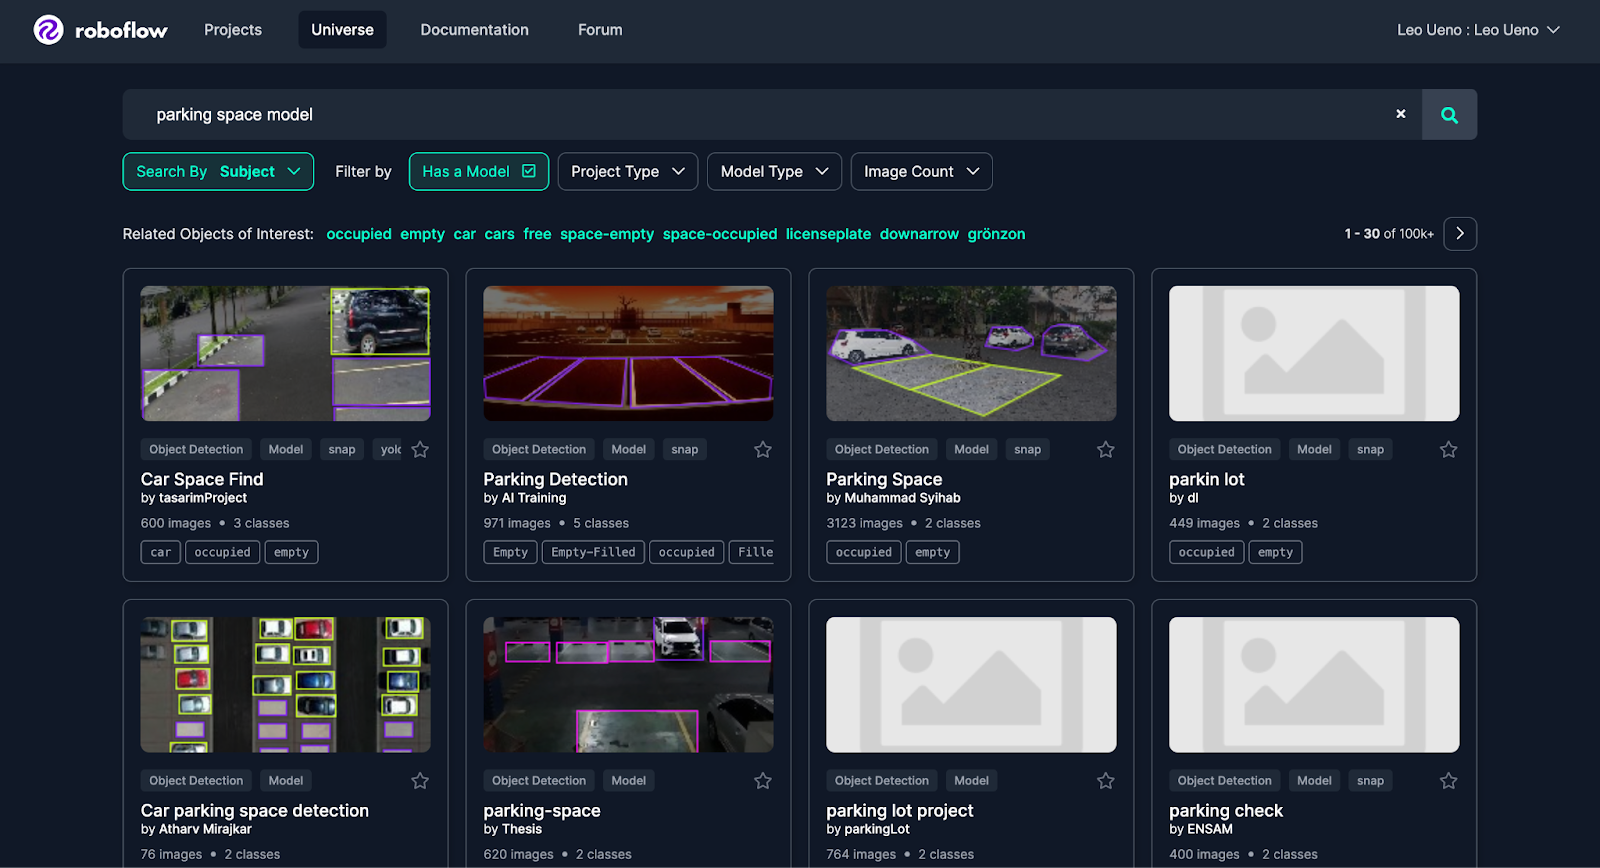Click the 'cars' related object link
Image resolution: width=1600 pixels, height=868 pixels.
(x=499, y=234)
